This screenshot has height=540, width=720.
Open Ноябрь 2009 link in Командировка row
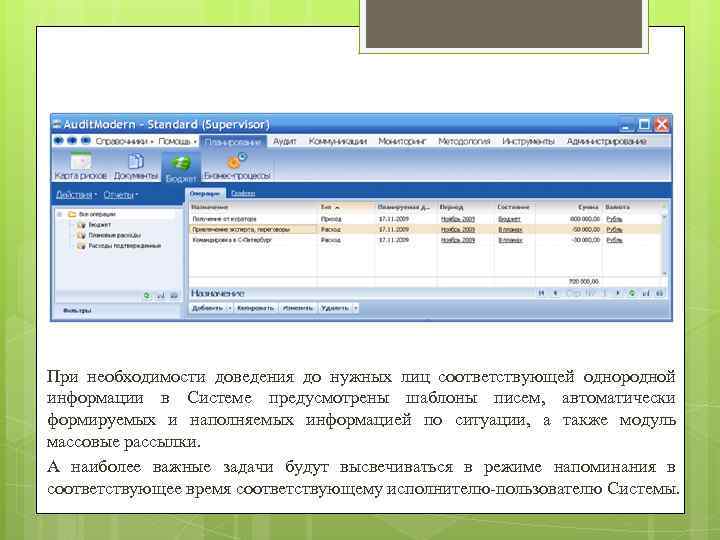pyautogui.click(x=458, y=240)
